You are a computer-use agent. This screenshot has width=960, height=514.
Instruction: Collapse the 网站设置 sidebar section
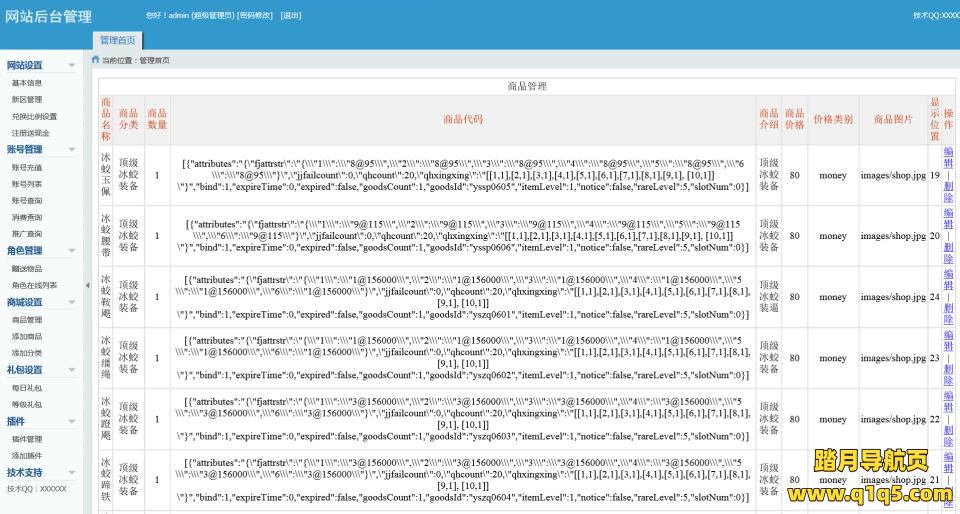[71, 66]
